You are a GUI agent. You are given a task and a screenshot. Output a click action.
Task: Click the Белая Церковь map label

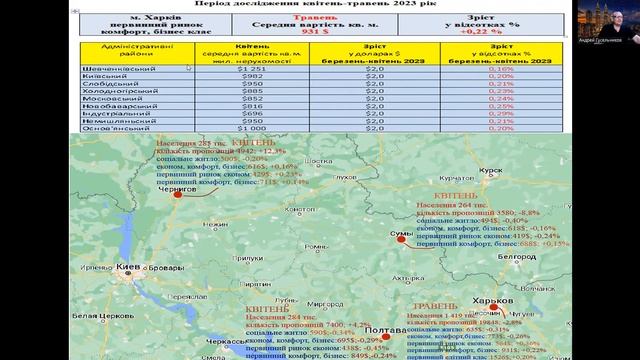coord(103,316)
